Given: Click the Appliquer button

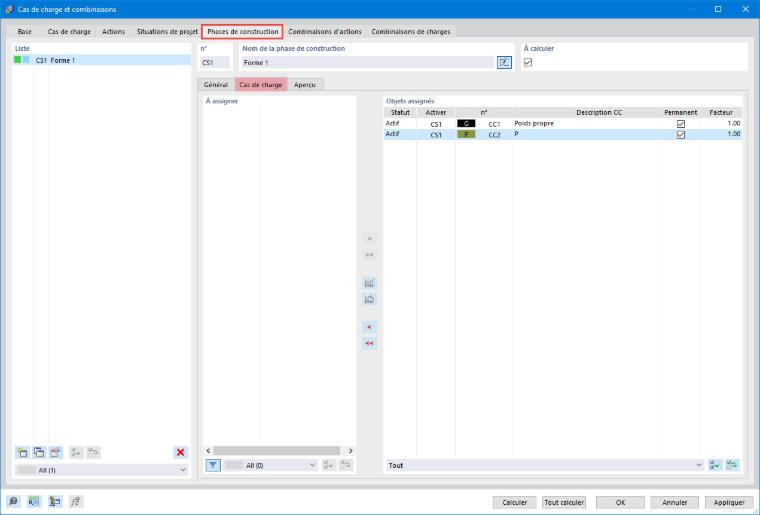Looking at the screenshot, I should (729, 502).
